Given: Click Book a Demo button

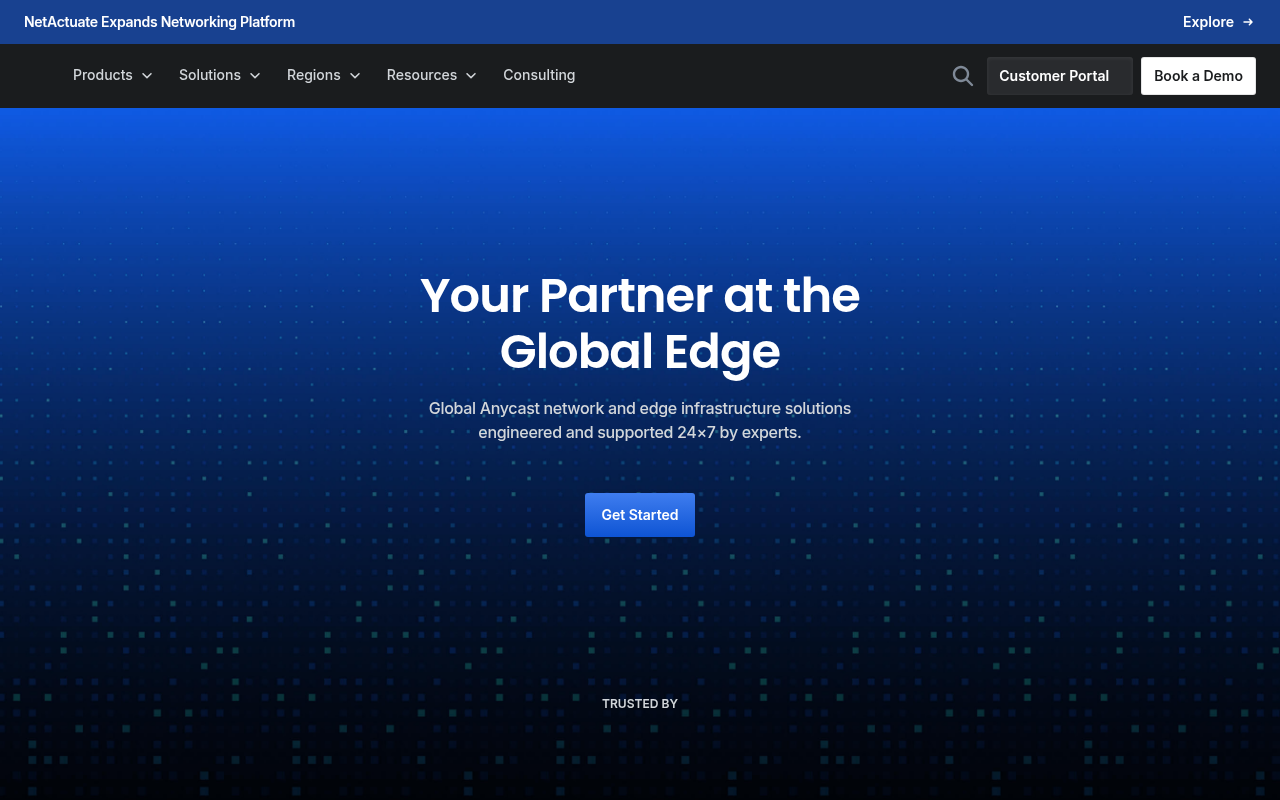Looking at the screenshot, I should click(x=1198, y=76).
